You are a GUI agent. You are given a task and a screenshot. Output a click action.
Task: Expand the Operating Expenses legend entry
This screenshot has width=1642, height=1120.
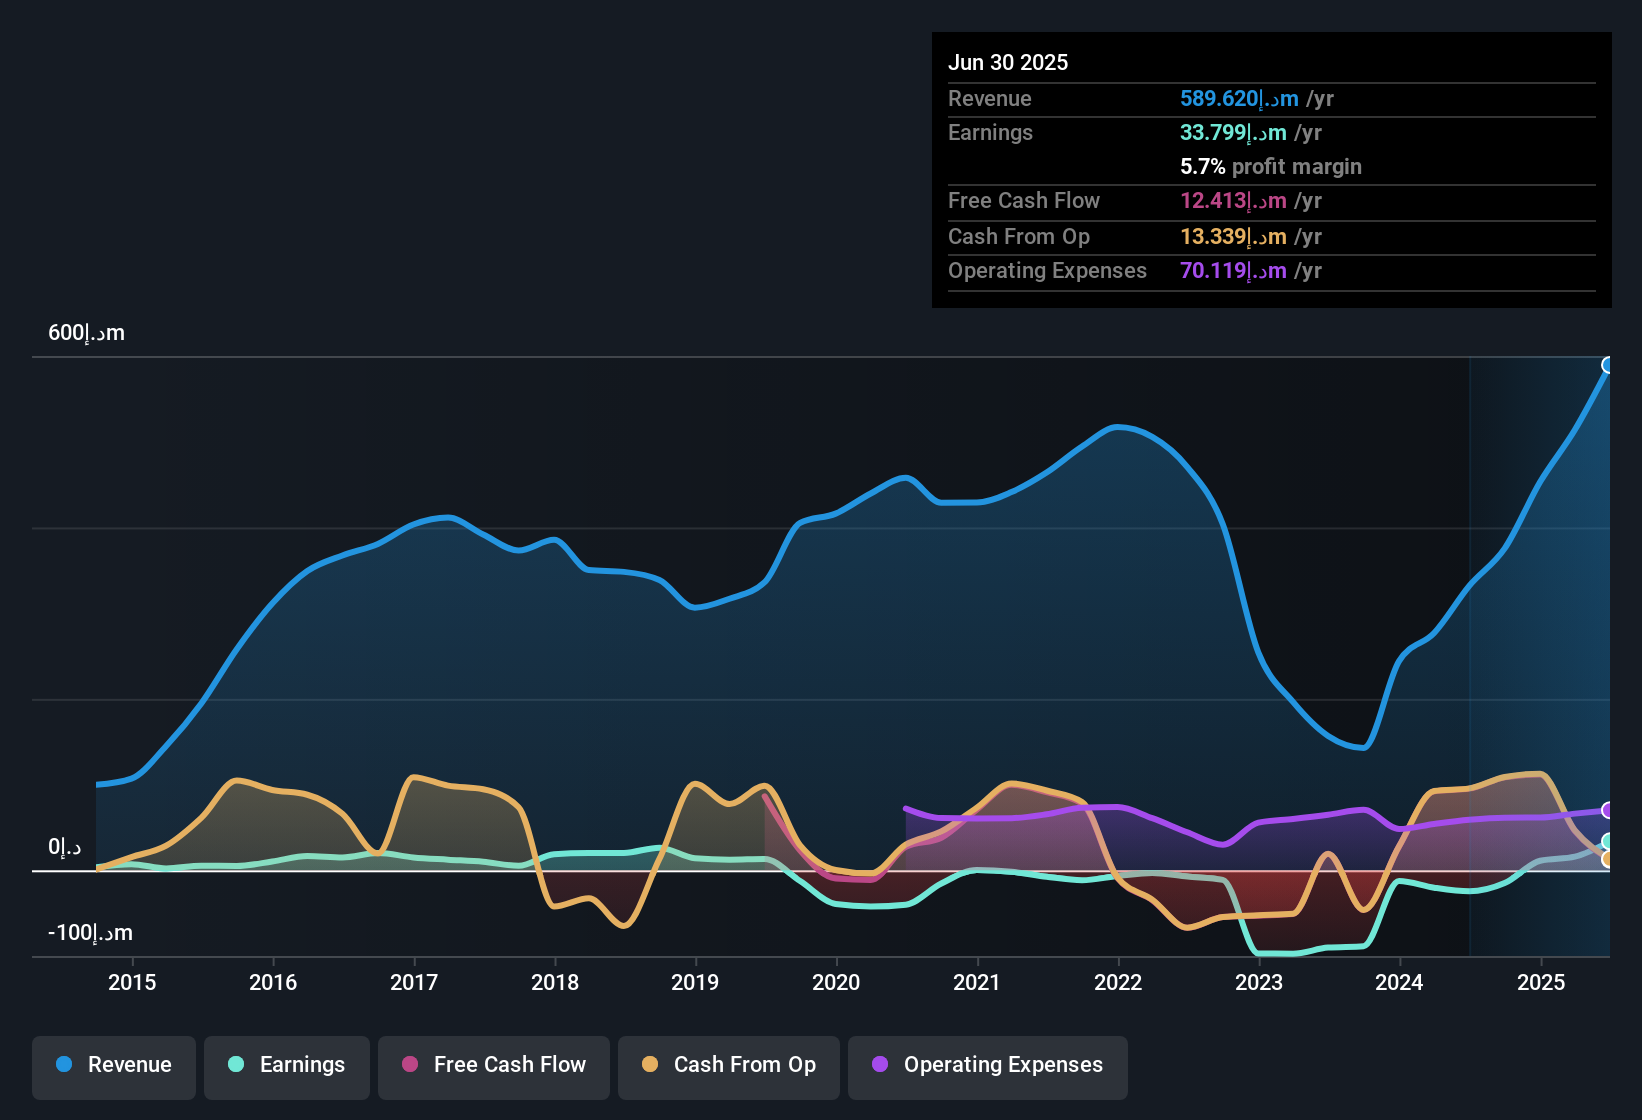tap(987, 1065)
